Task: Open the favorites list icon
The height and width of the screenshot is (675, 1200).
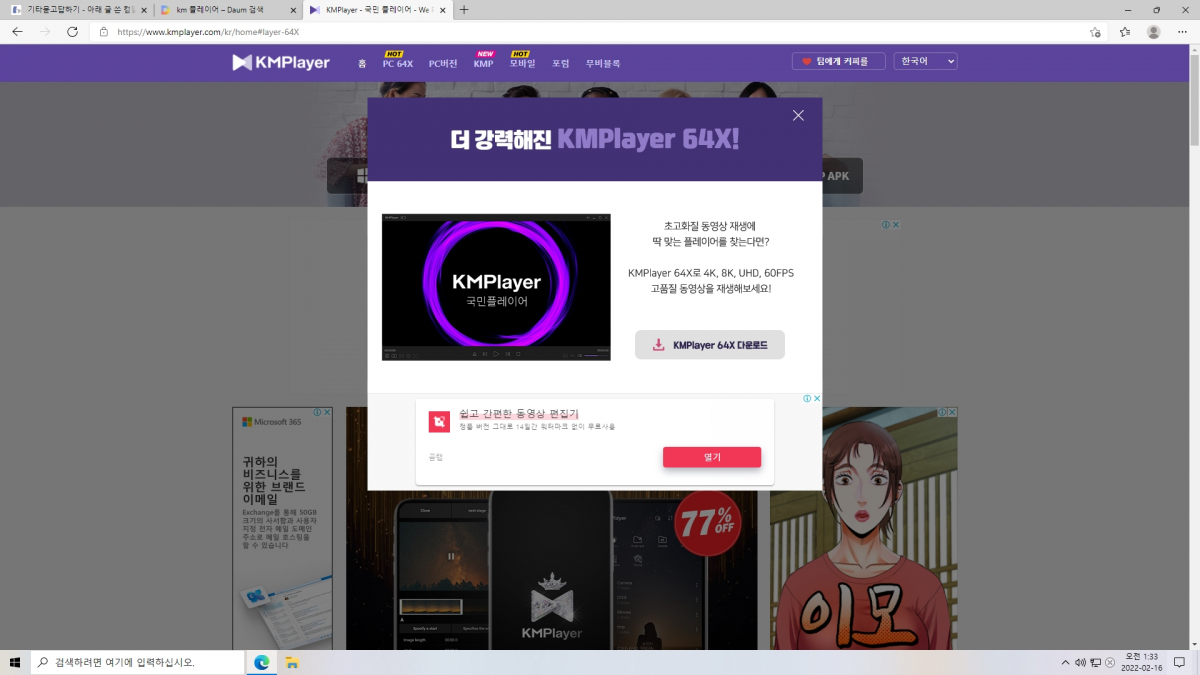Action: (x=1125, y=32)
